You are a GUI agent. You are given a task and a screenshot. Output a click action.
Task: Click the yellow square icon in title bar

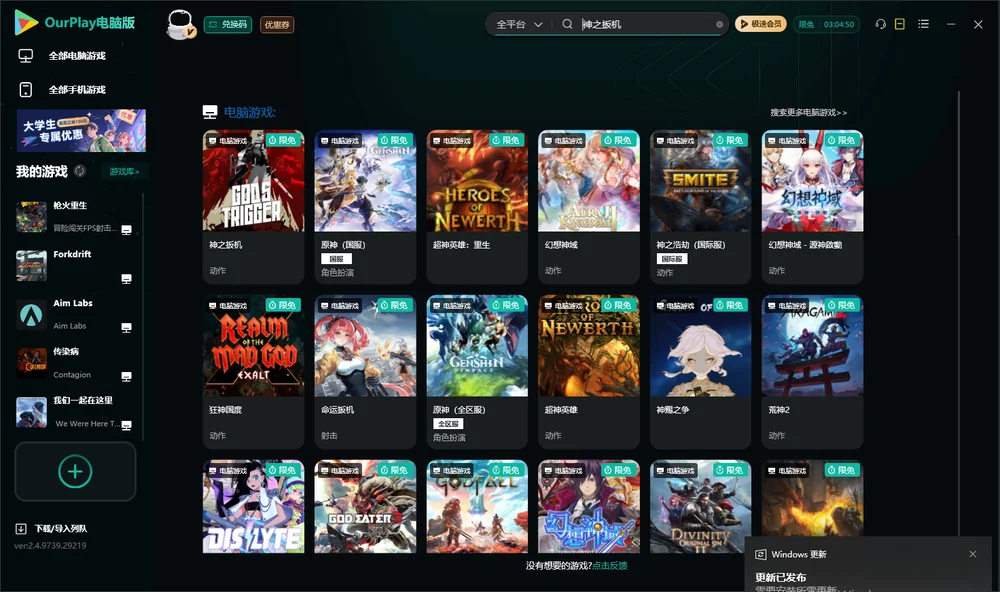pyautogui.click(x=900, y=24)
